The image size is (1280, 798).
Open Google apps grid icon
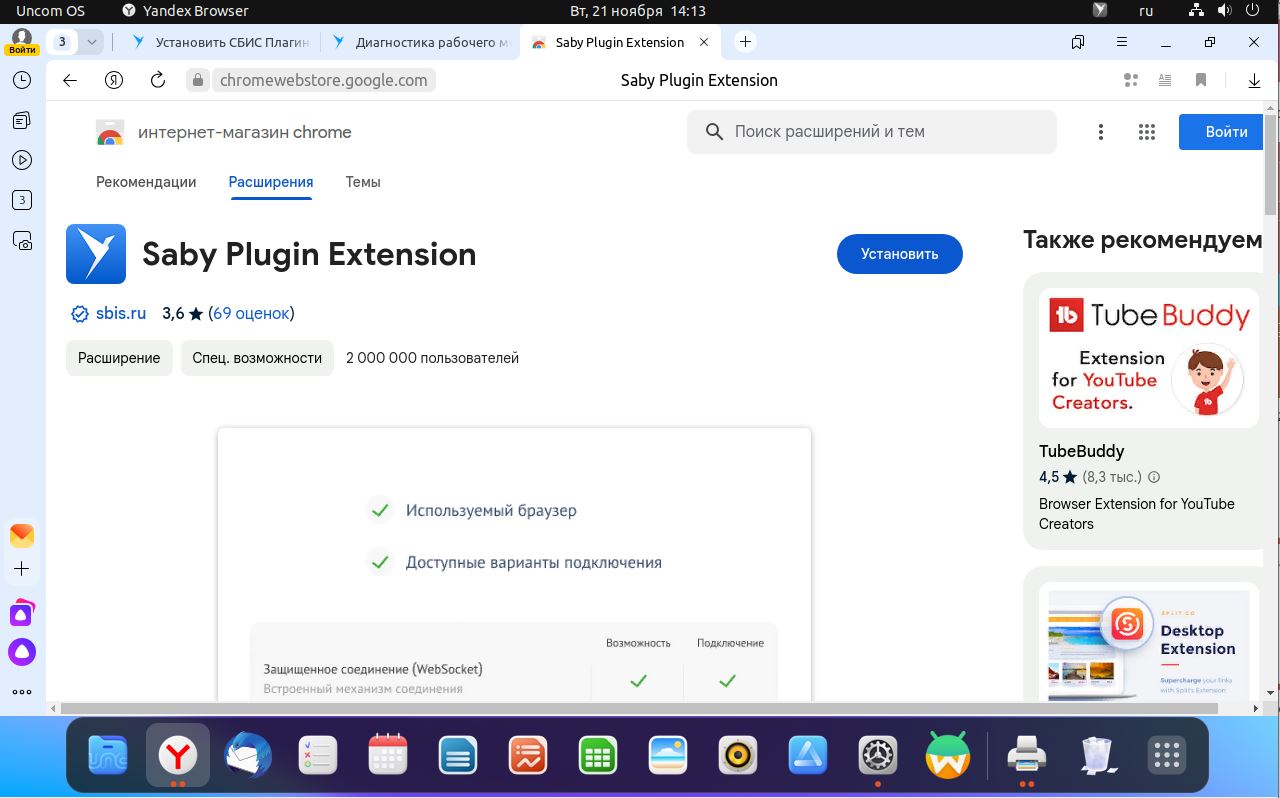coord(1147,132)
